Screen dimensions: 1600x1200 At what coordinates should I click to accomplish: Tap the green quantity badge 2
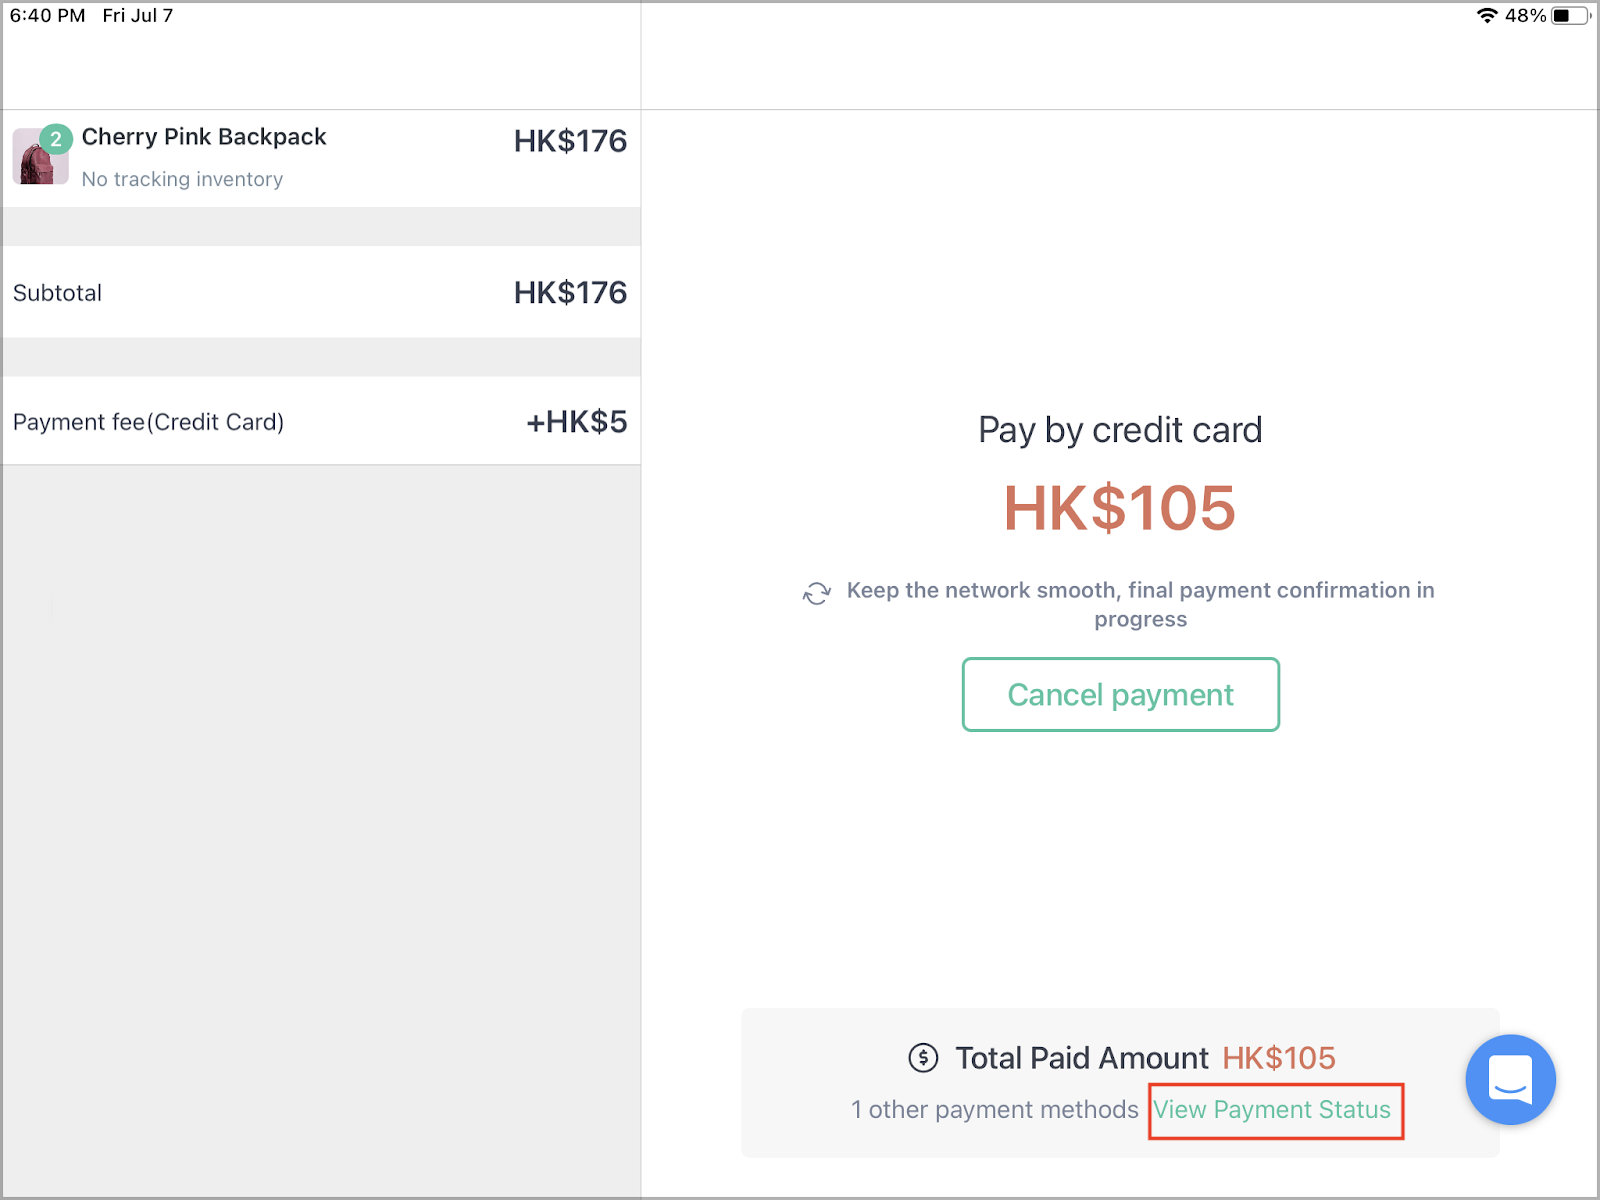point(56,139)
